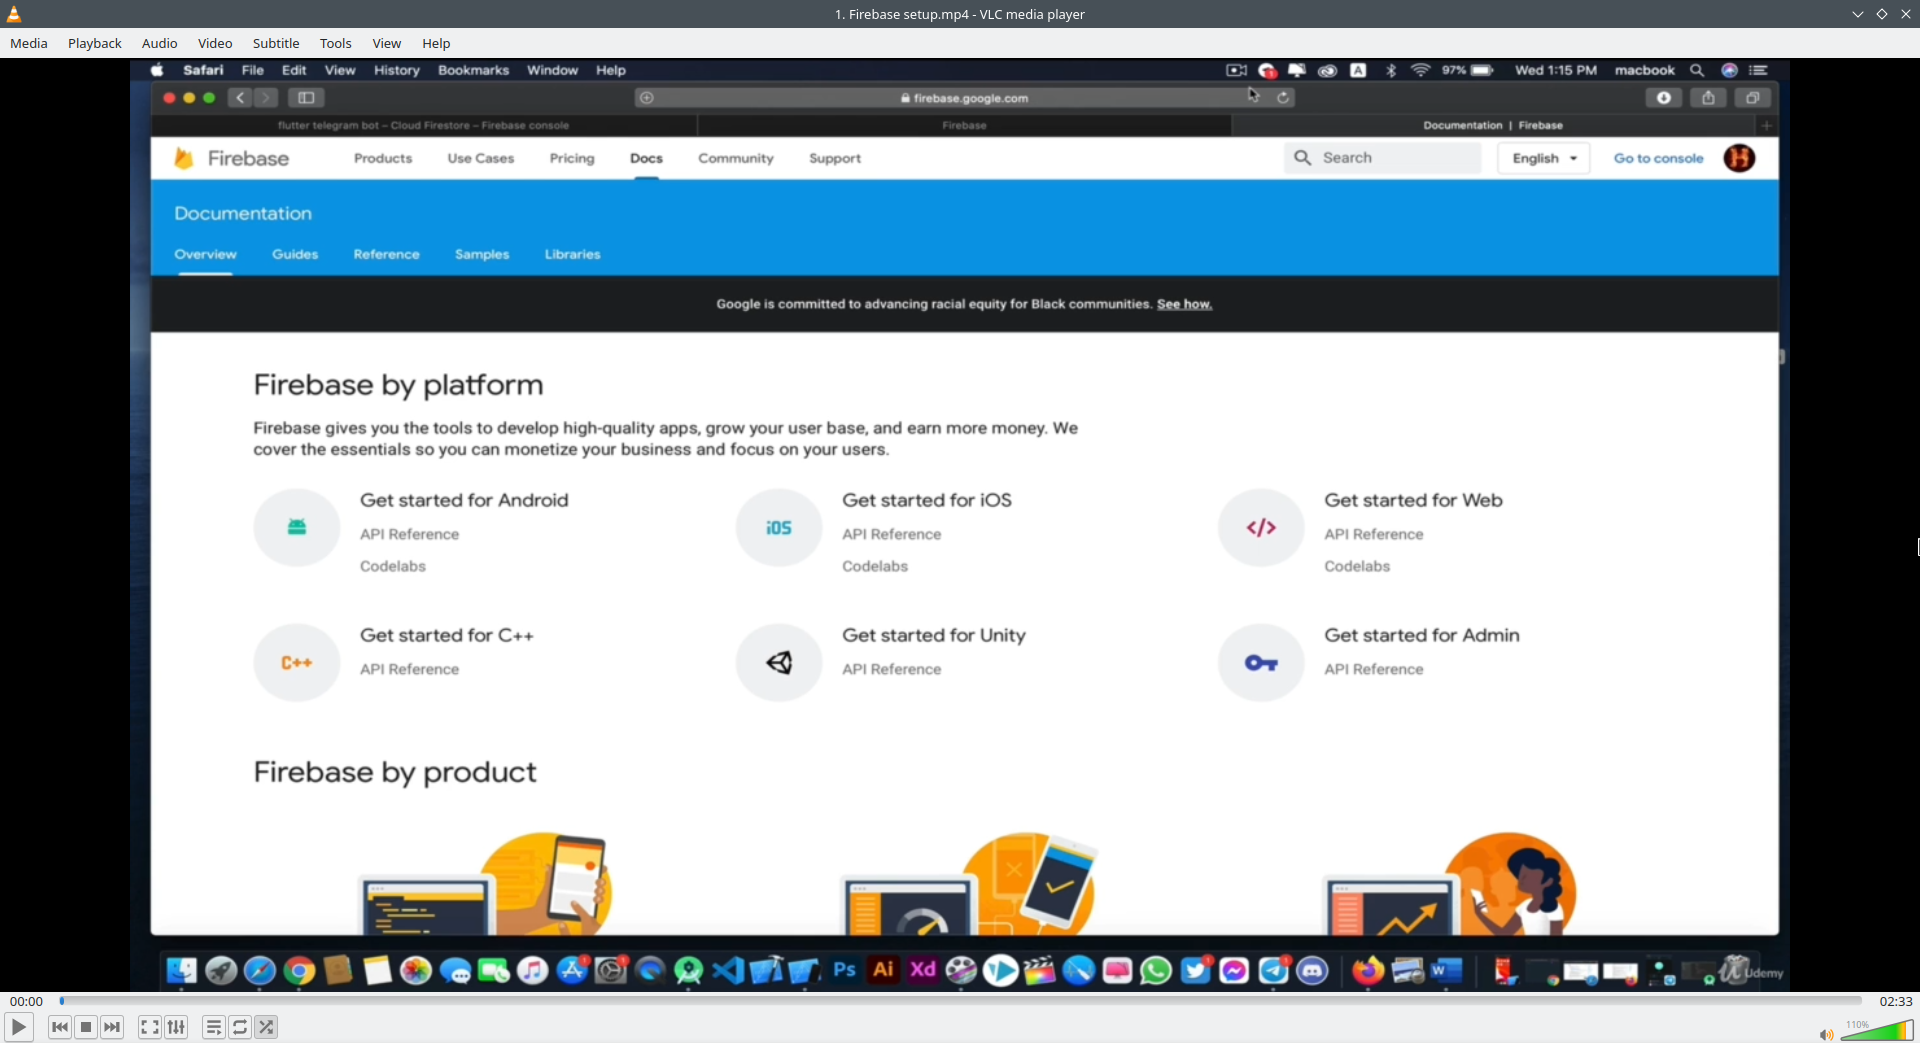Select the Cloud Firestore console Safari tab
Image resolution: width=1920 pixels, height=1043 pixels.
click(x=423, y=125)
